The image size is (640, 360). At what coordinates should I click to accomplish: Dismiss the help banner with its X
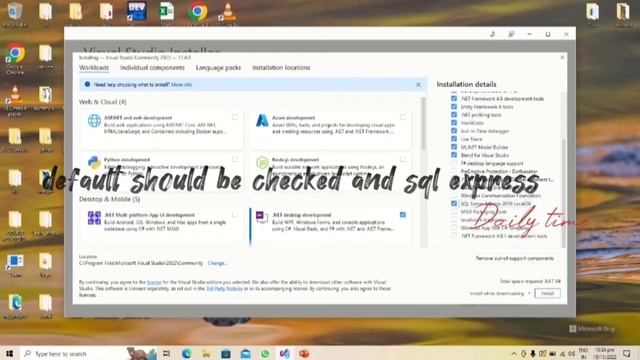[x=418, y=84]
